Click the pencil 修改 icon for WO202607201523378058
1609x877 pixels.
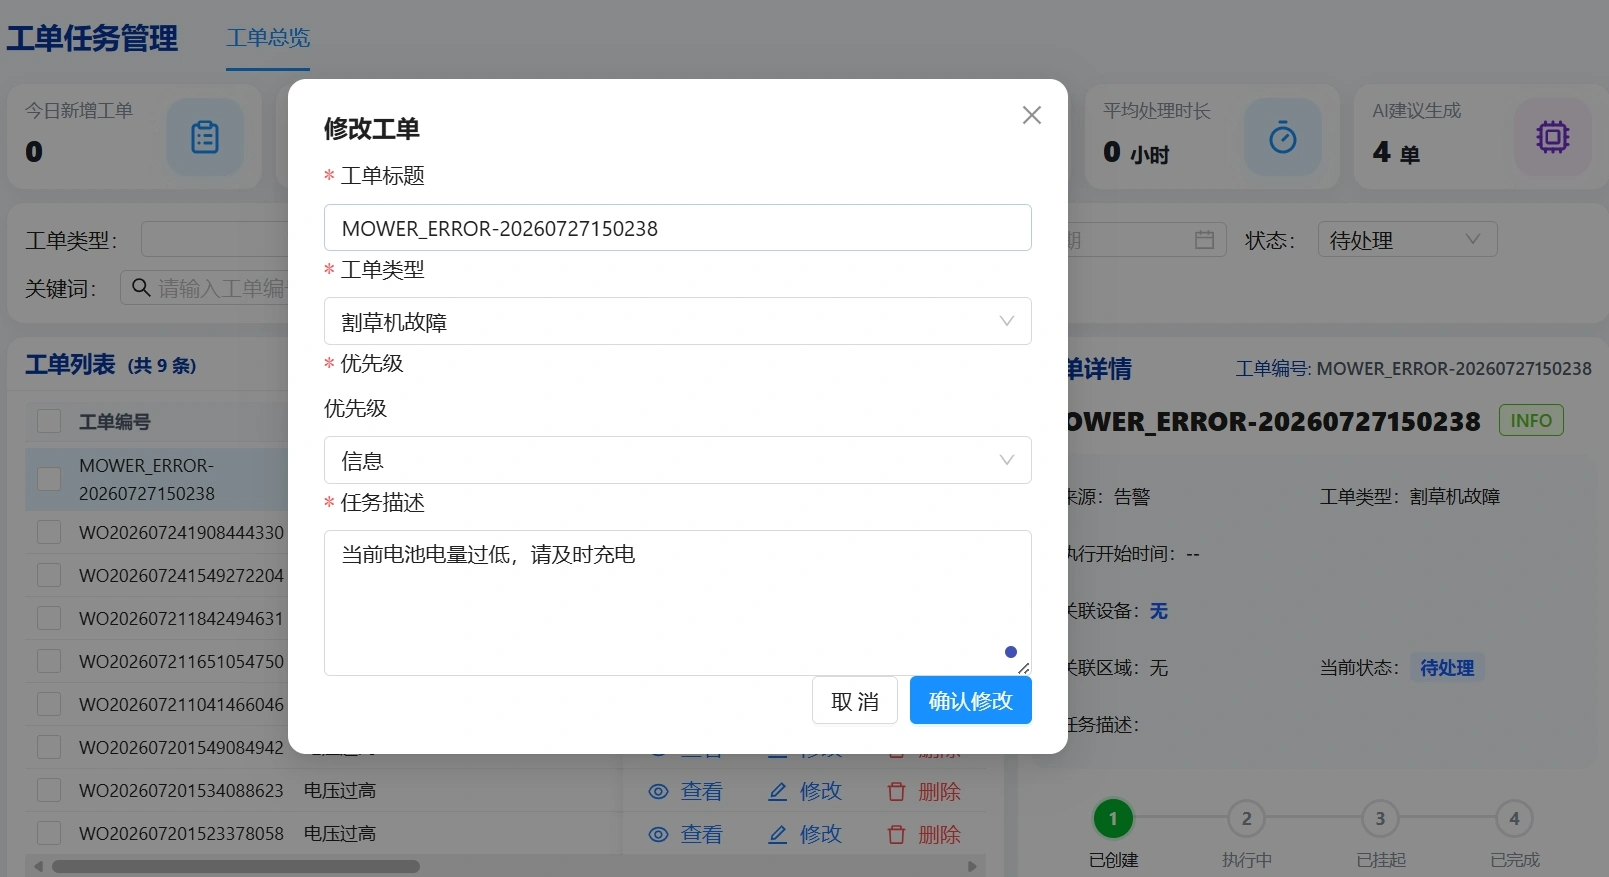[778, 835]
